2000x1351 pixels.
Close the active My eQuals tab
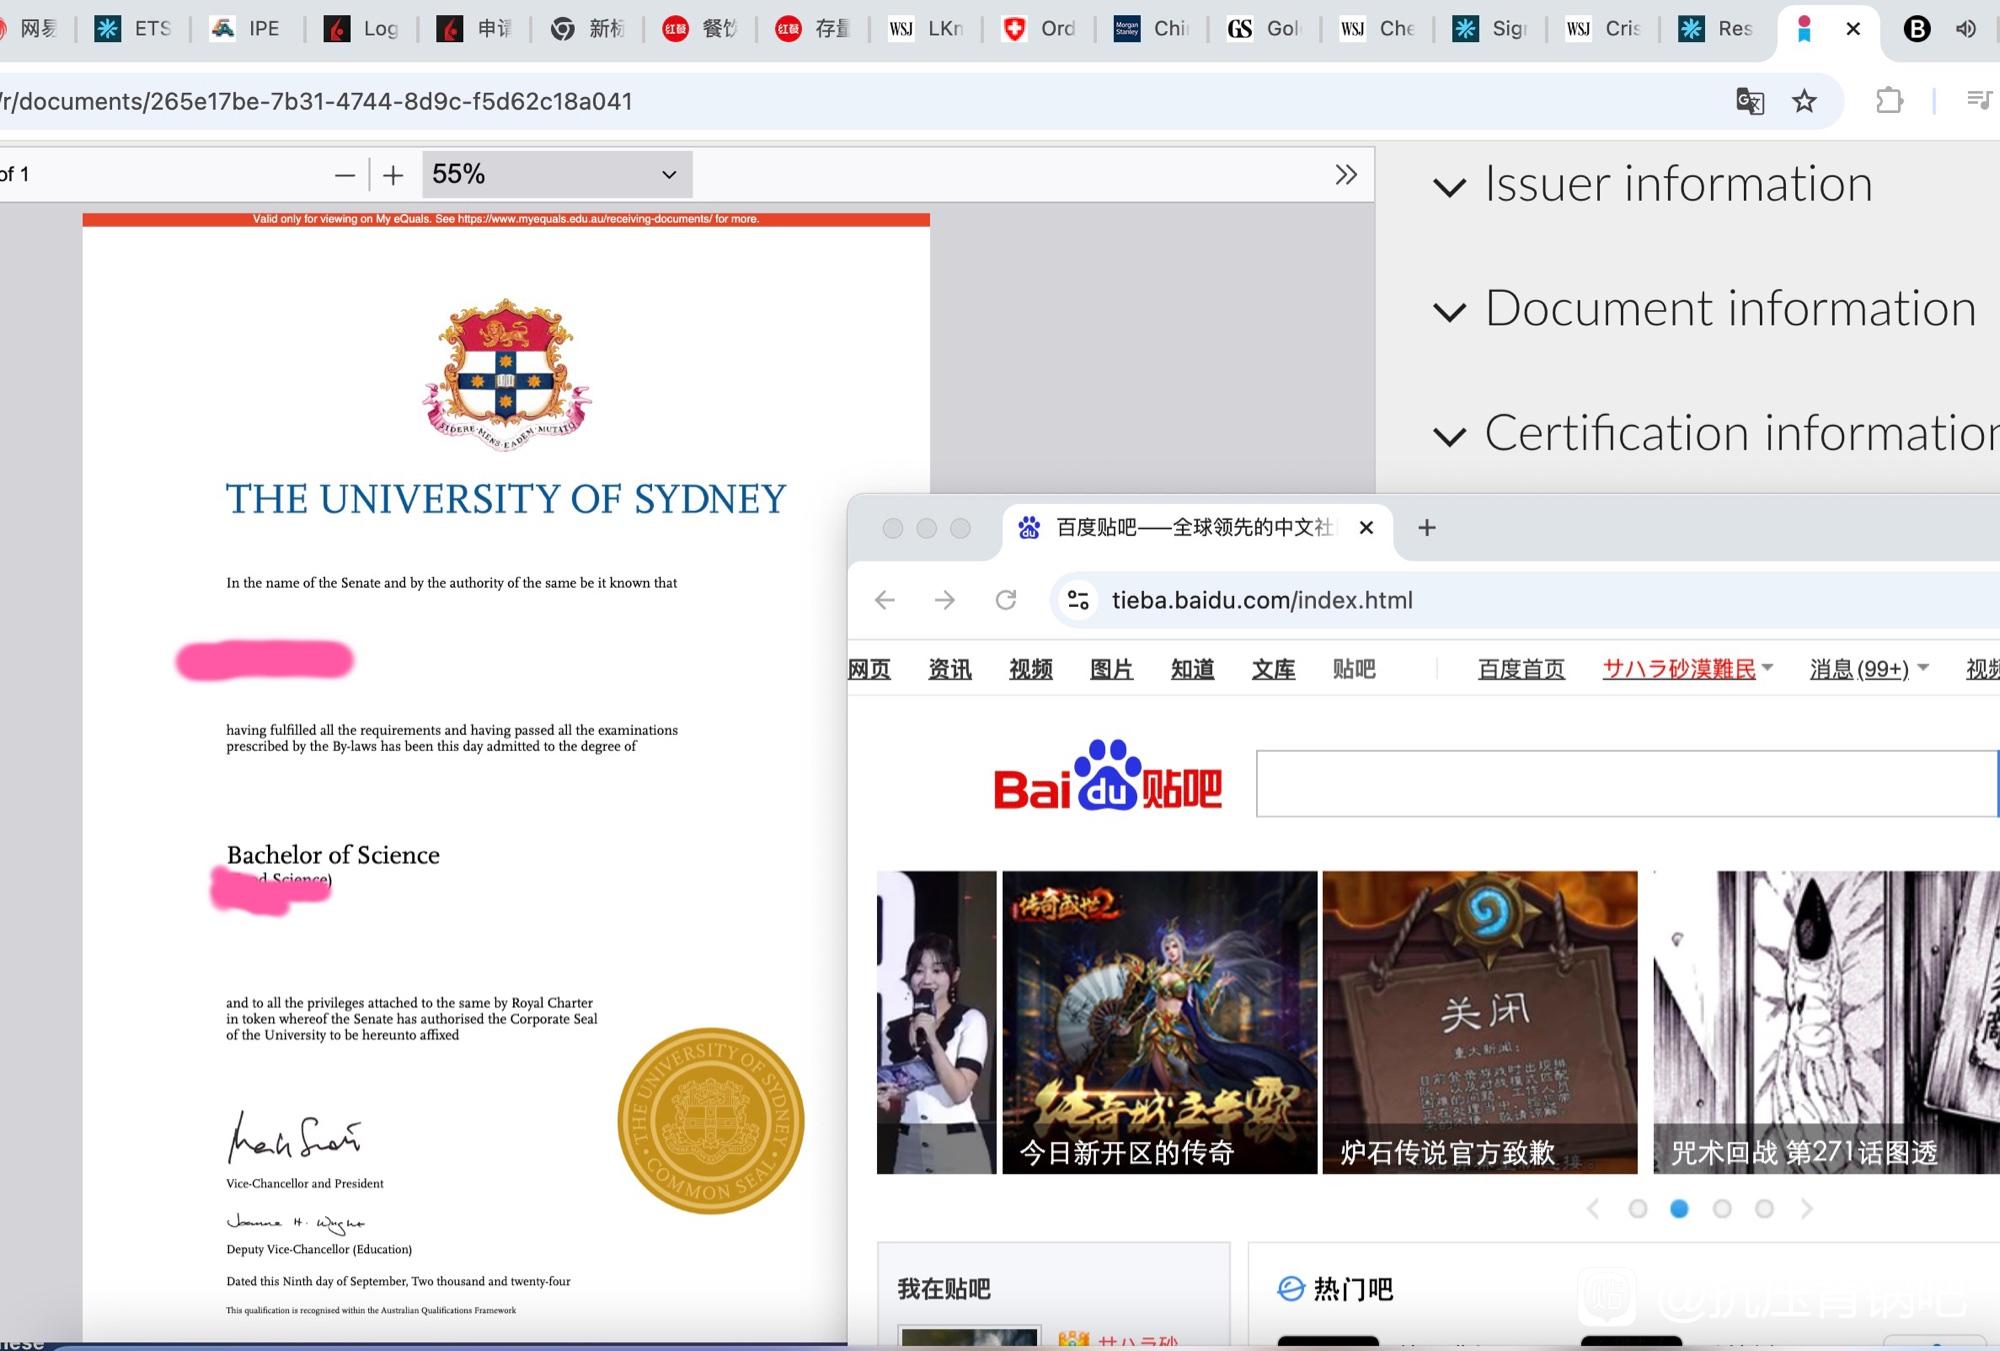point(1853,29)
